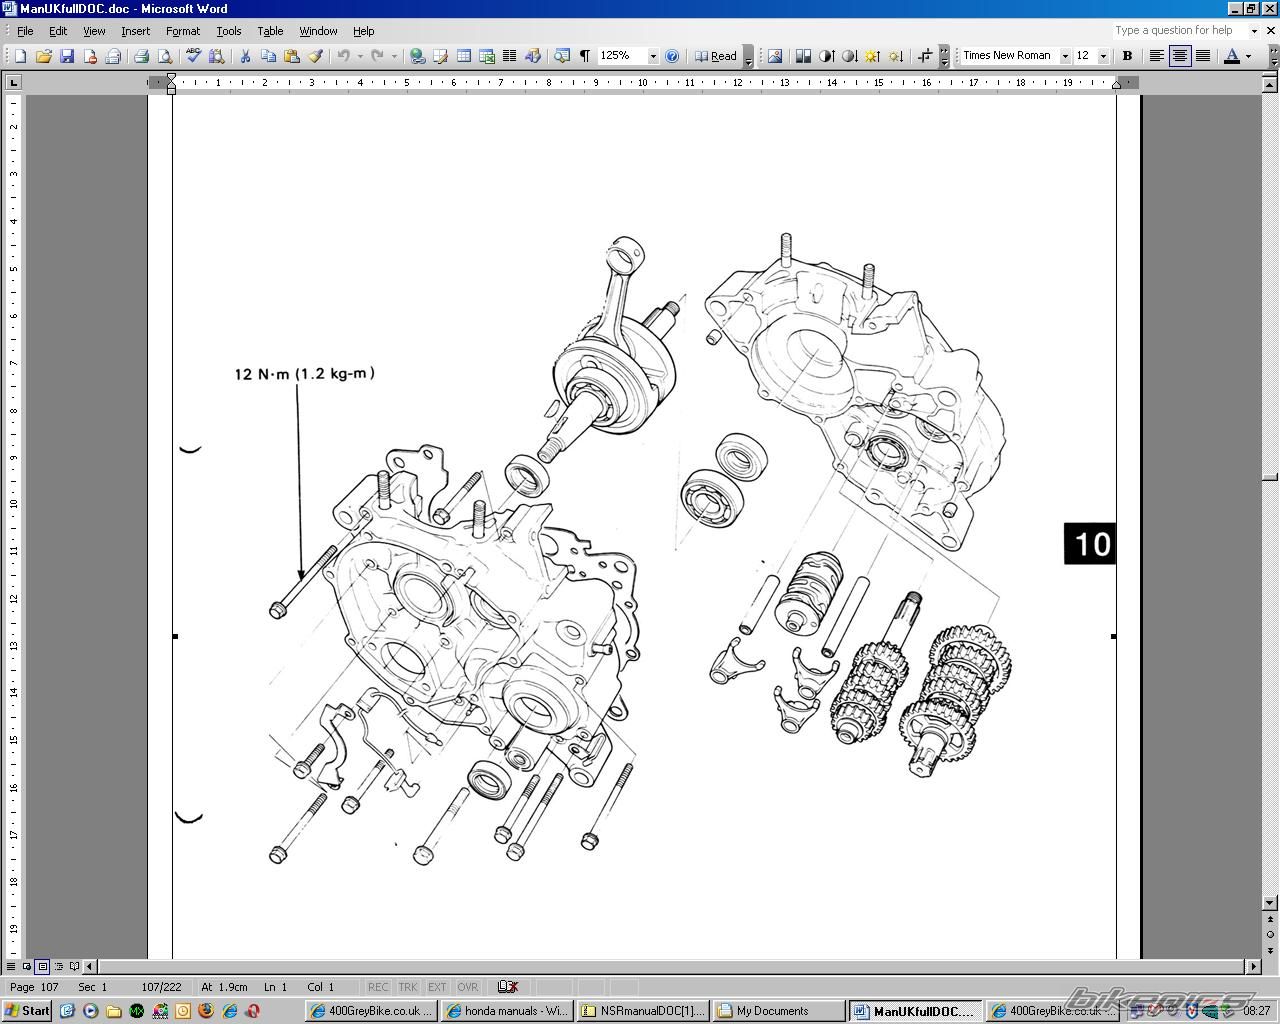Open the Insert menu
This screenshot has width=1280, height=1024.
135,31
